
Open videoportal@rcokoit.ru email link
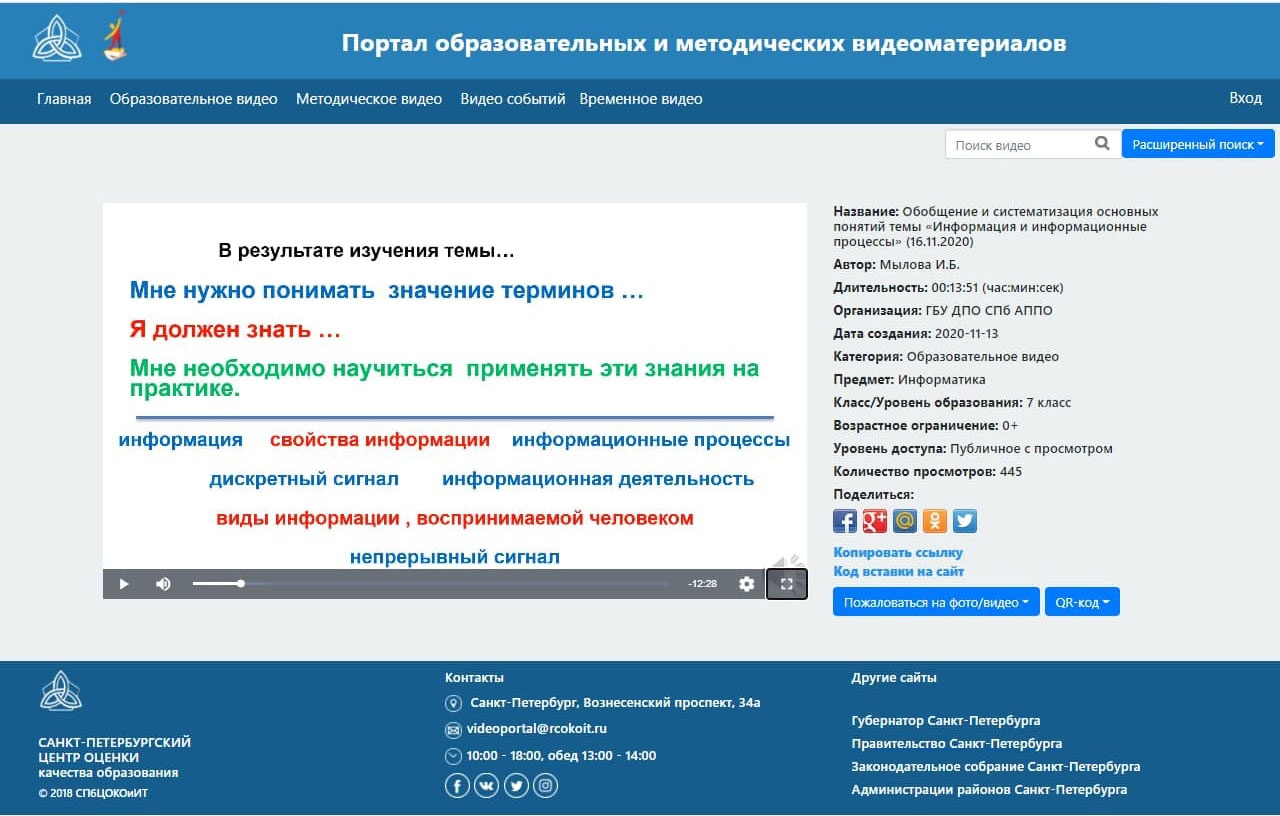(x=539, y=729)
